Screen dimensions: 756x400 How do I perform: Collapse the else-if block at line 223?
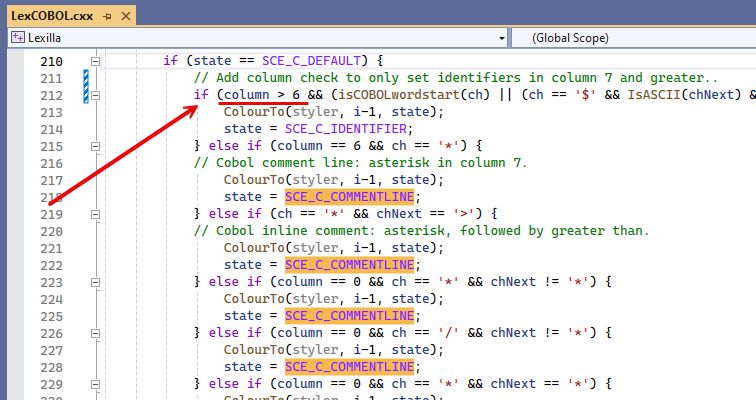[95, 282]
